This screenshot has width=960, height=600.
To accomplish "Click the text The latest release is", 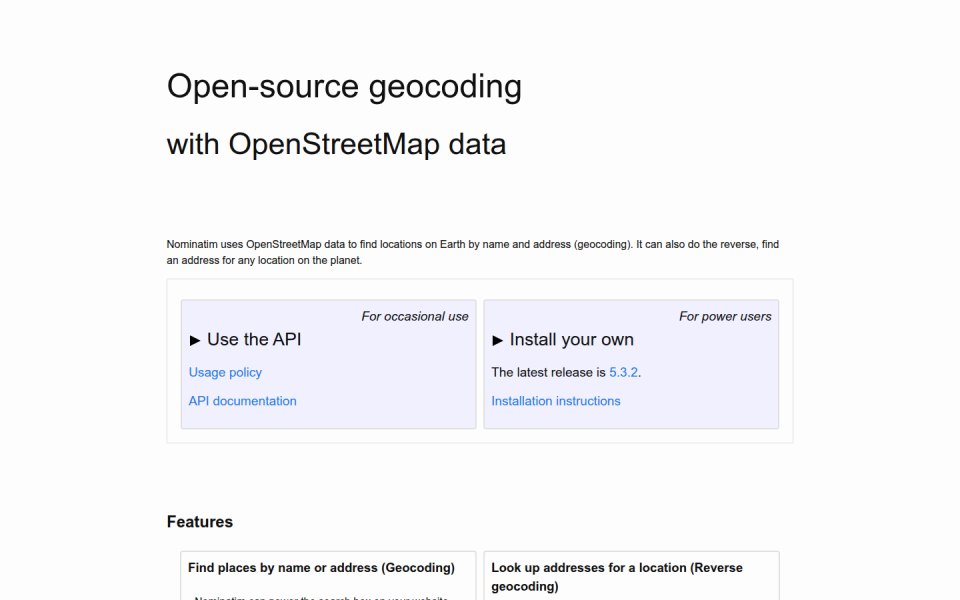I will (548, 372).
